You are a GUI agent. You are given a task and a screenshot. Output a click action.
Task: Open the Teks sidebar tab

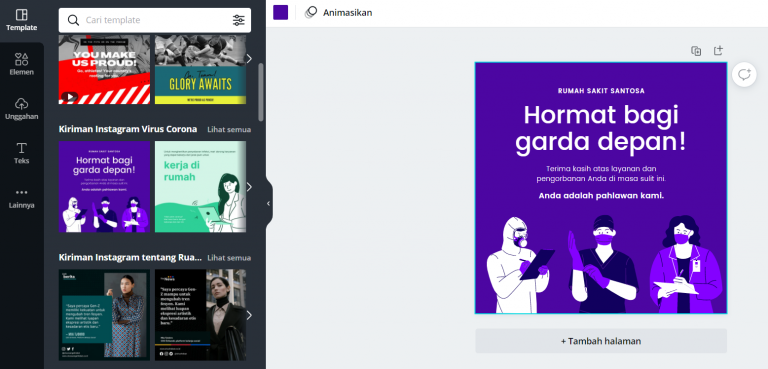click(22, 153)
